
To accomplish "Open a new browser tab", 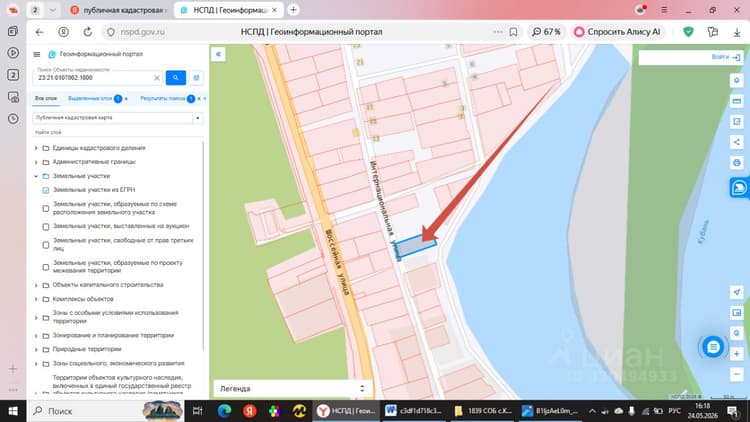I will pyautogui.click(x=293, y=10).
